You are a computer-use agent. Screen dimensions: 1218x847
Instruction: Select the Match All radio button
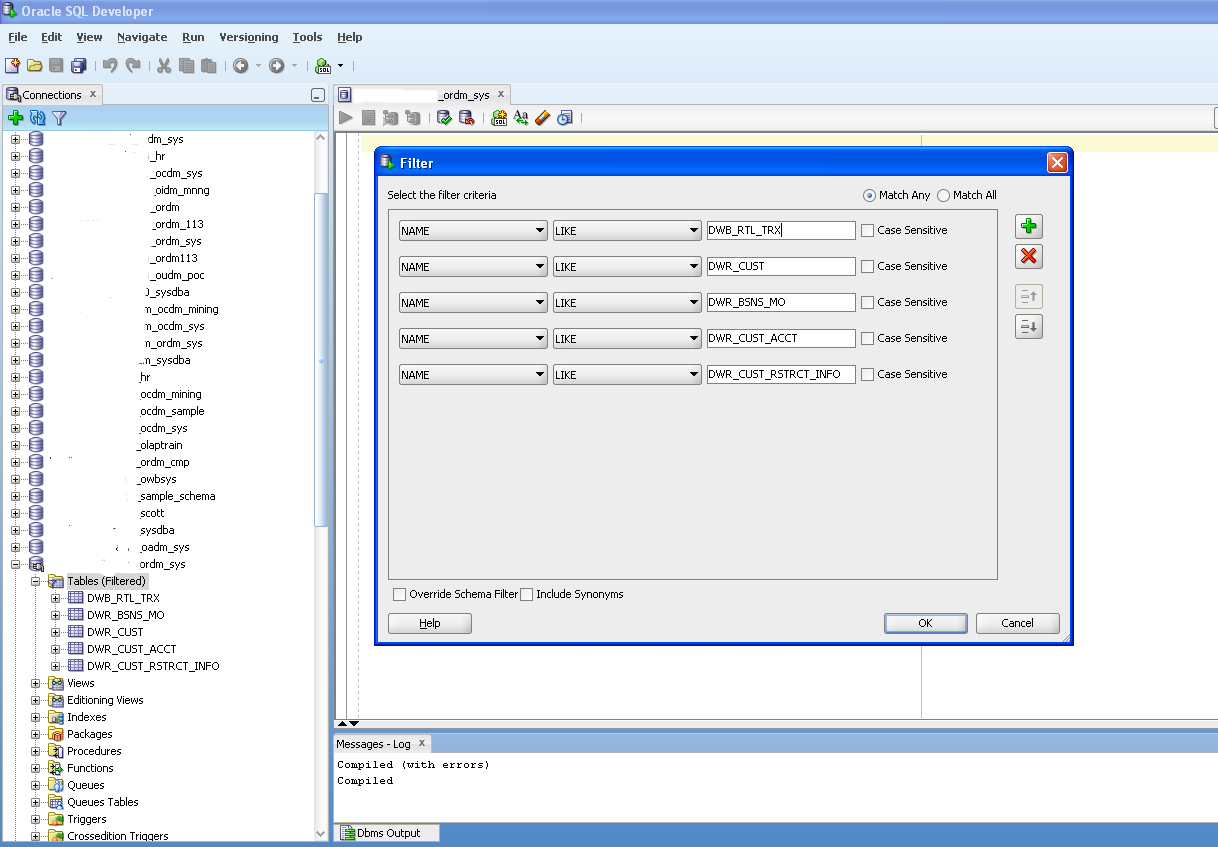click(x=944, y=196)
